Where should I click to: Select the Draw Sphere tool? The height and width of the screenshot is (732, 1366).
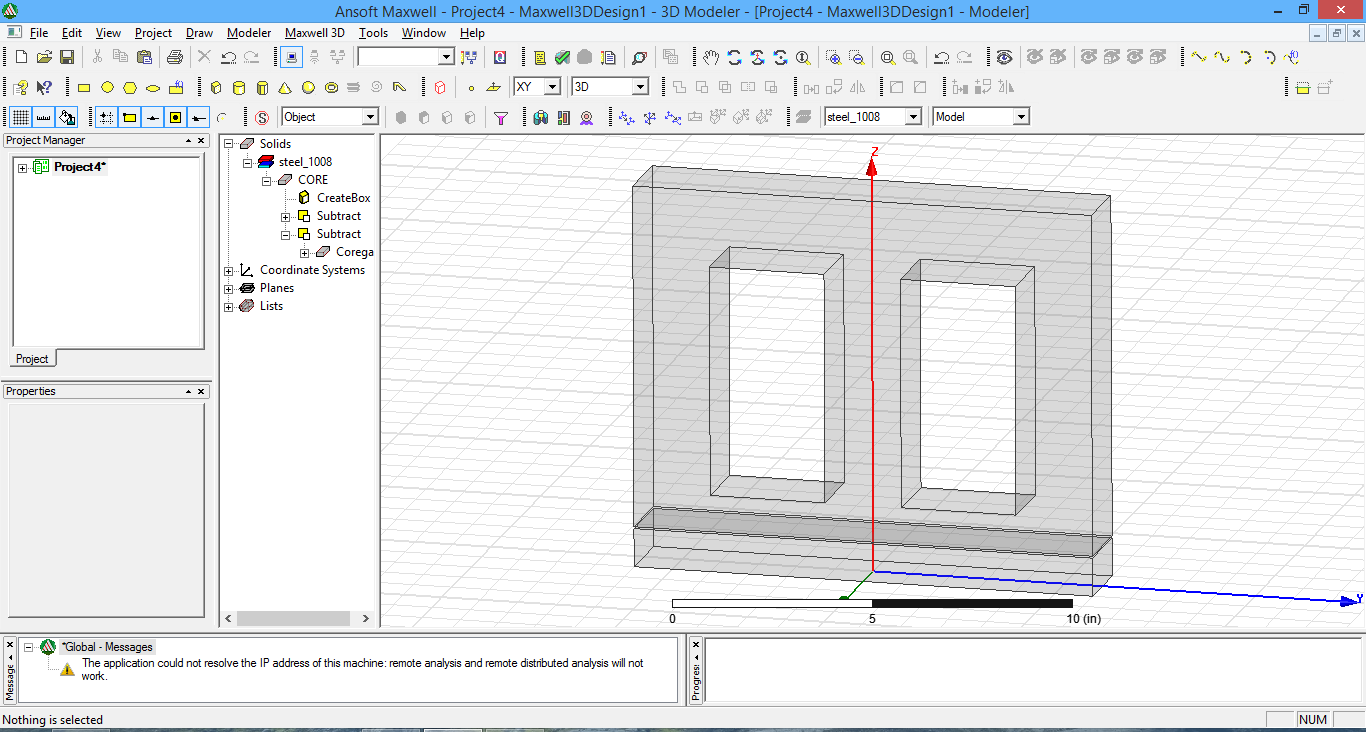(306, 87)
